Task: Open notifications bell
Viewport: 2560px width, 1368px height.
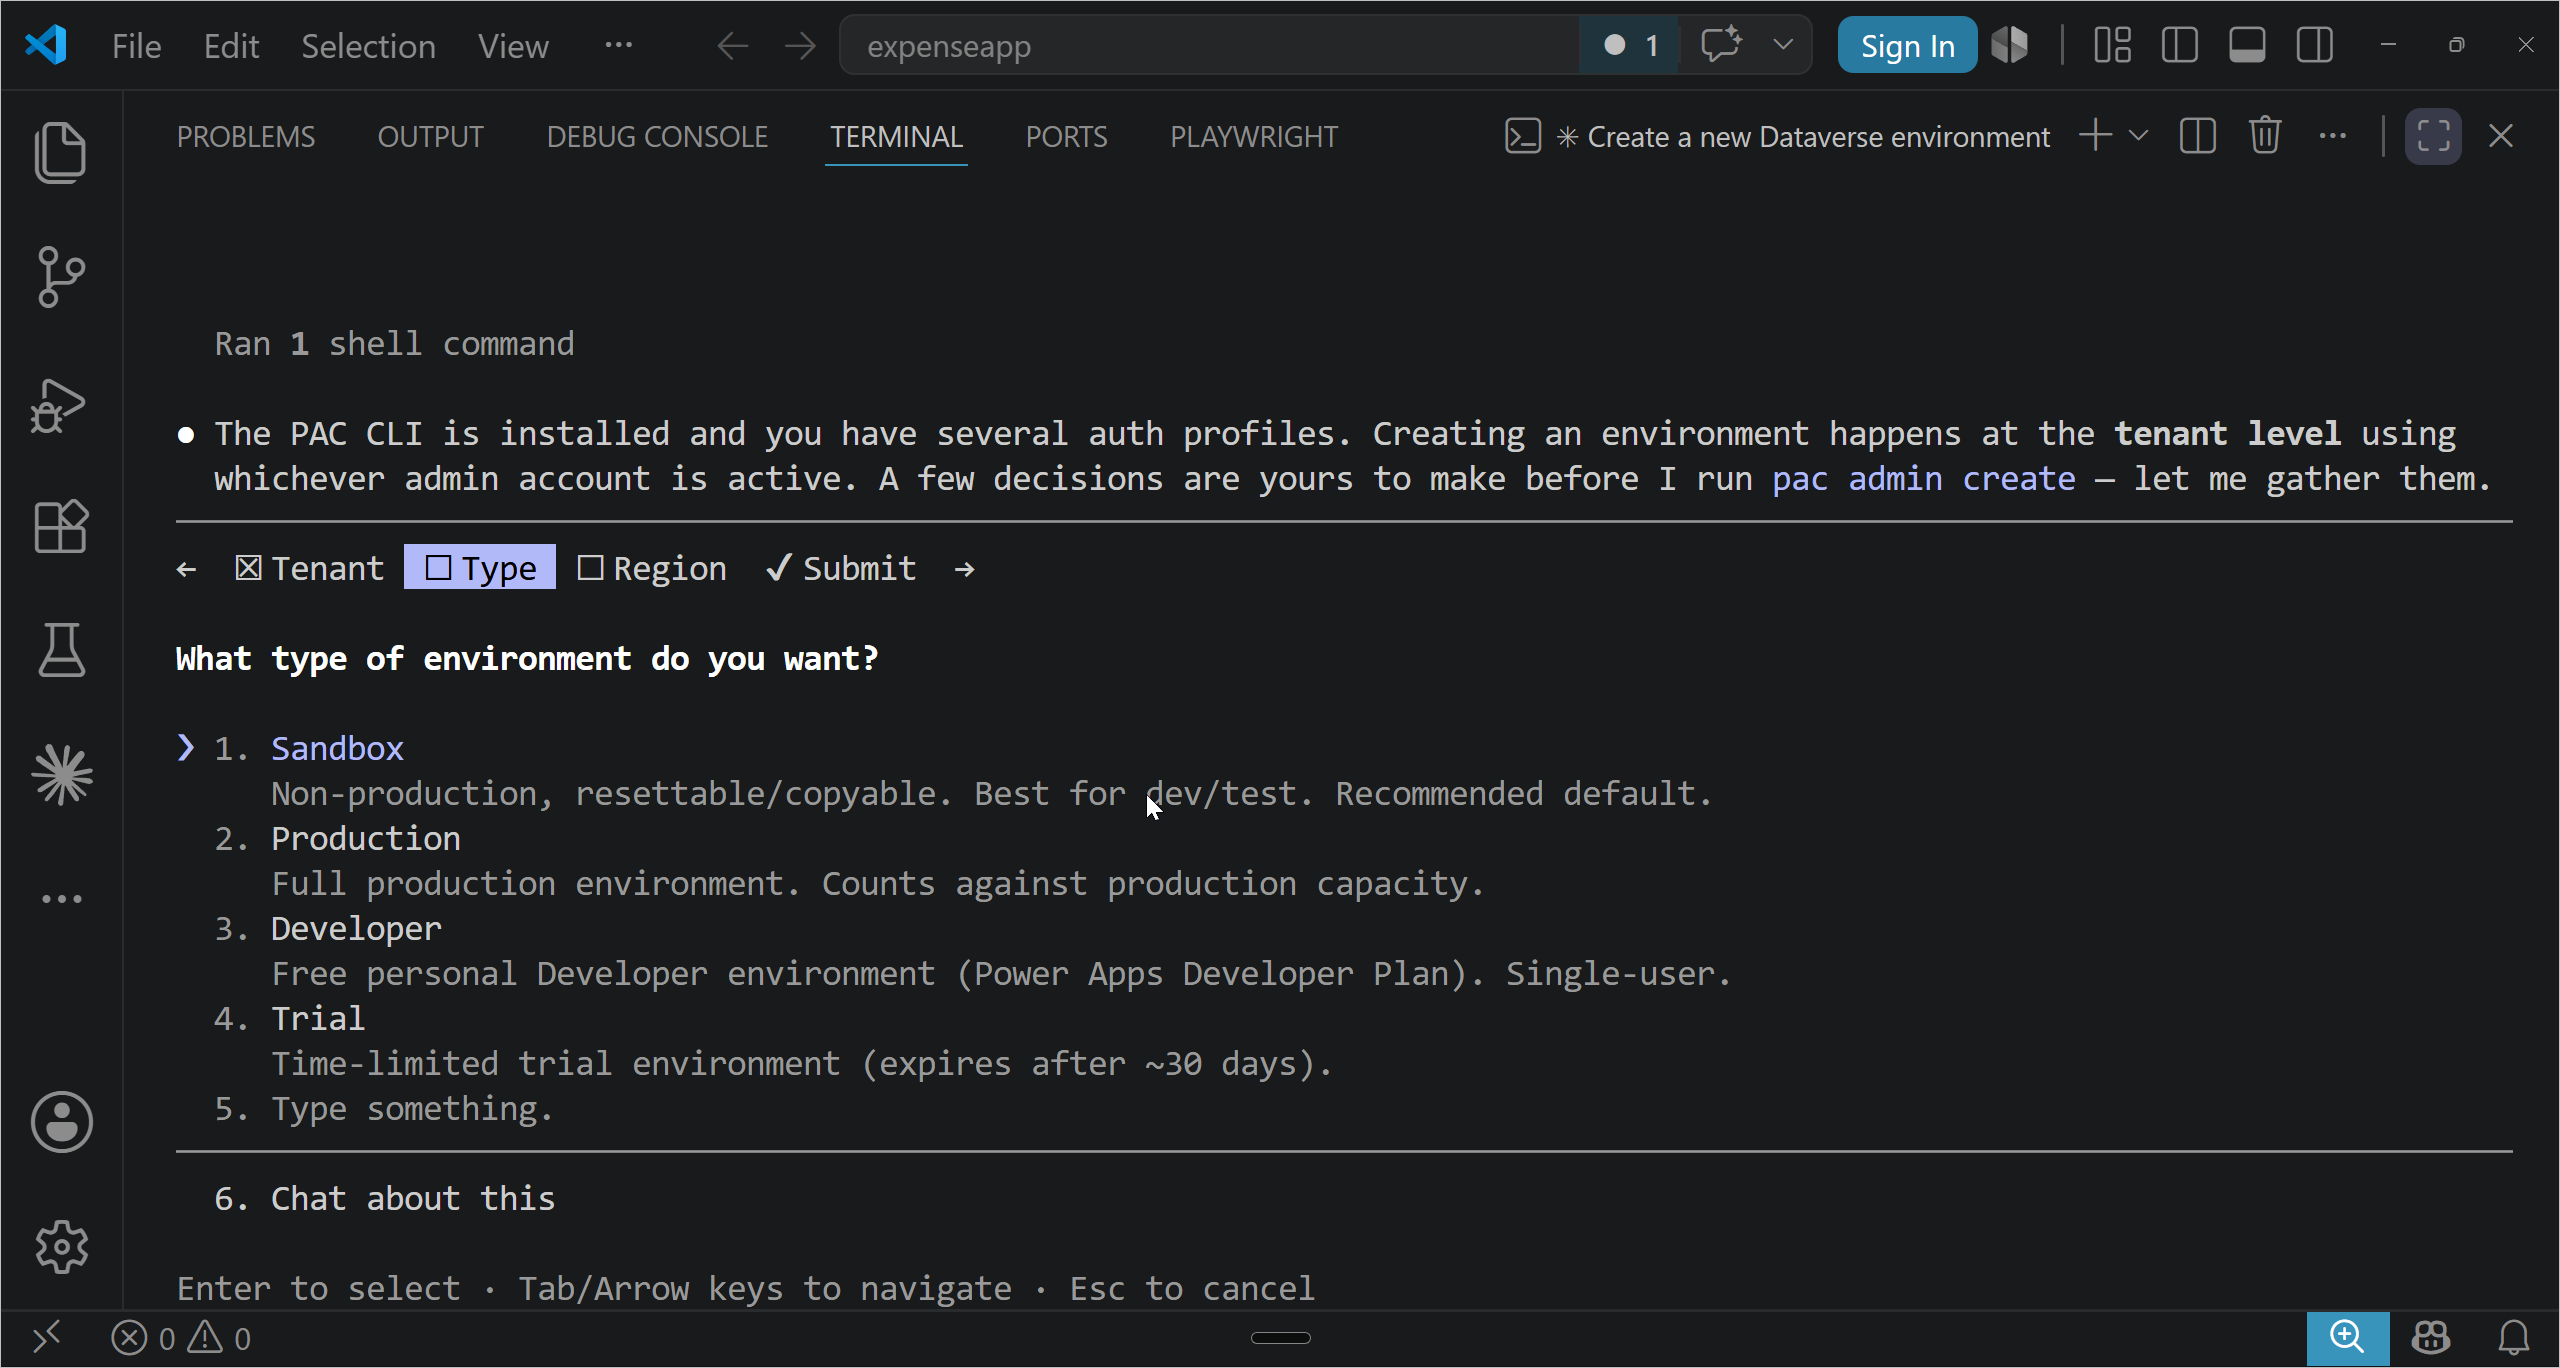Action: 2513,1338
